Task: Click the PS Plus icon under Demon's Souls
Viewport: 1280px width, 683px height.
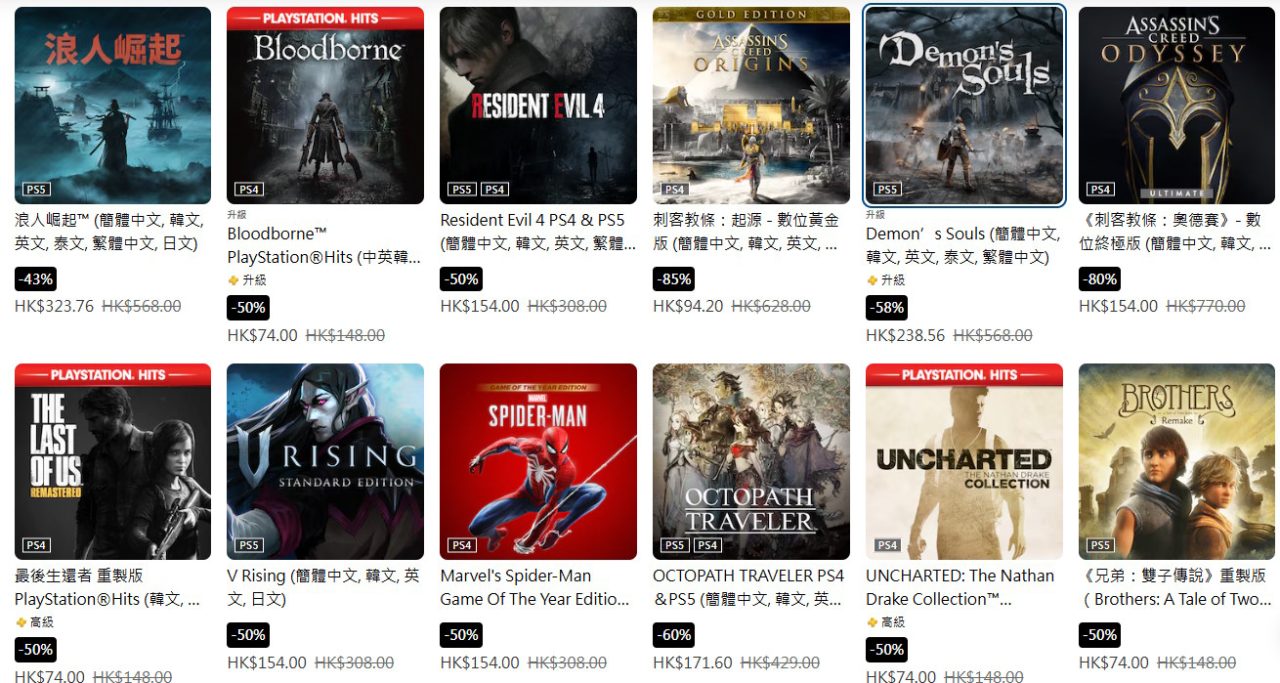Action: pos(872,280)
